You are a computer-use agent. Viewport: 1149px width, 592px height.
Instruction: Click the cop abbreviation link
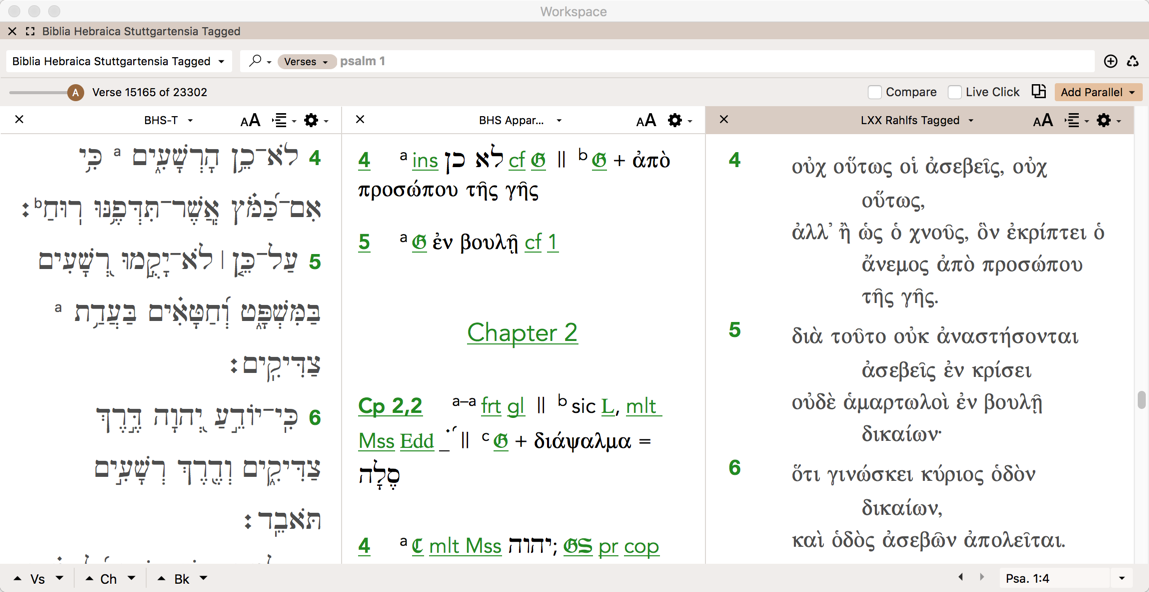coord(642,547)
